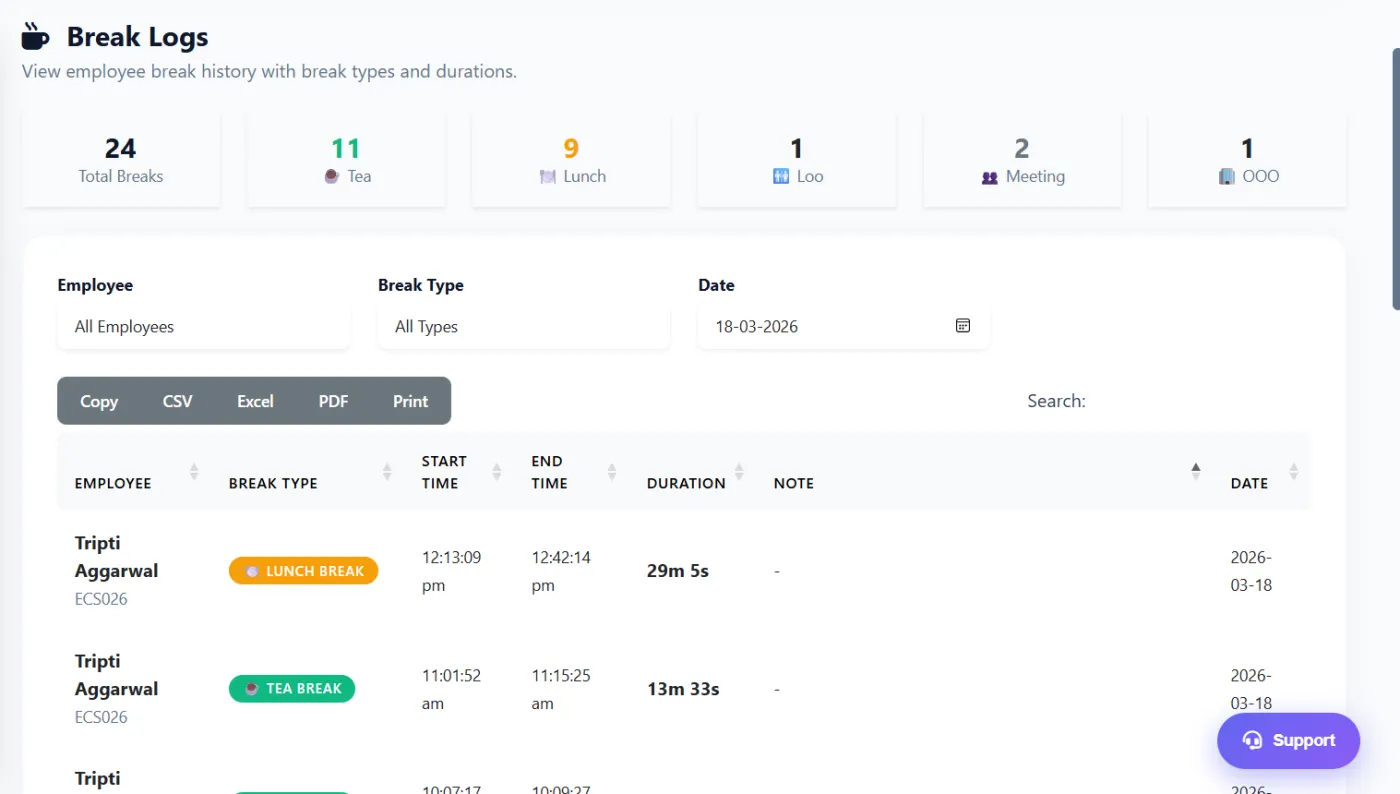Click start time 12:13:09 pm
This screenshot has width=1400, height=794.
(451, 571)
